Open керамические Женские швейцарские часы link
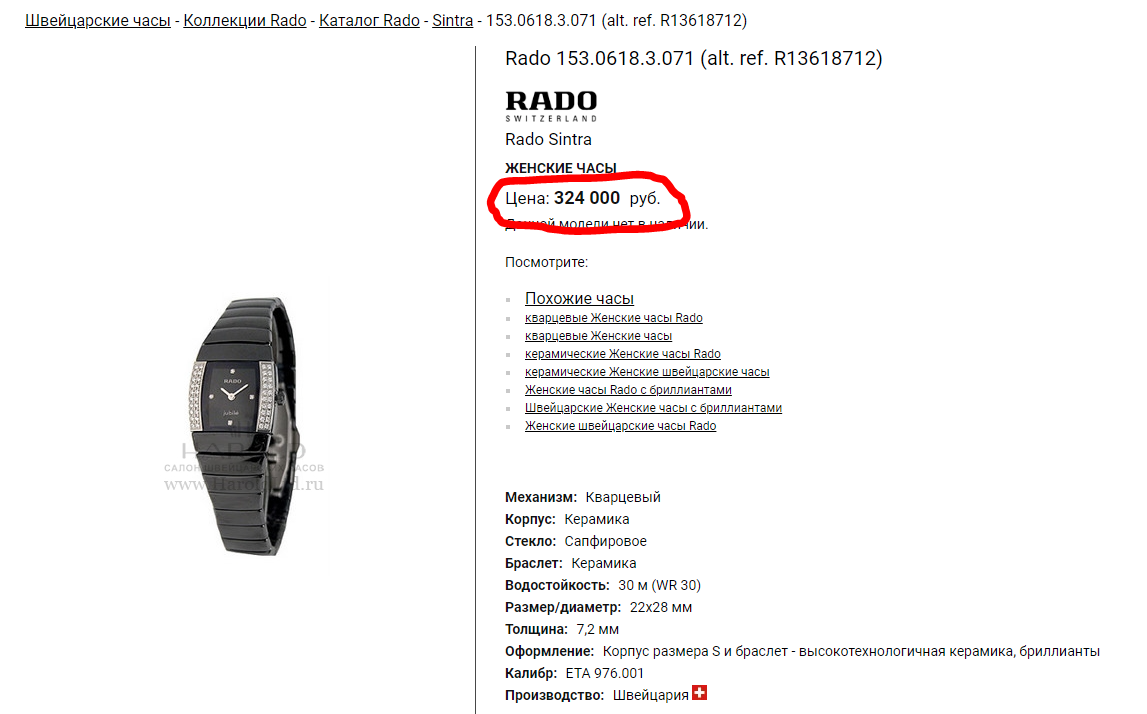The height and width of the screenshot is (714, 1147). (647, 372)
